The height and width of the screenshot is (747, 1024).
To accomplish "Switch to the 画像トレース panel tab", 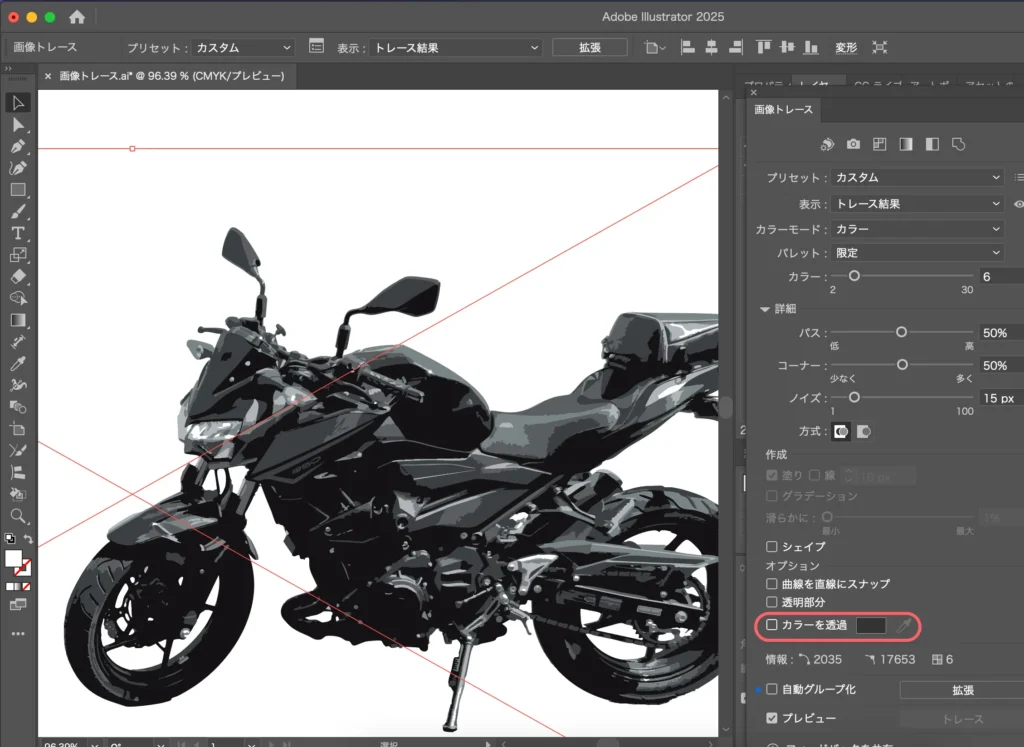I will (x=784, y=110).
